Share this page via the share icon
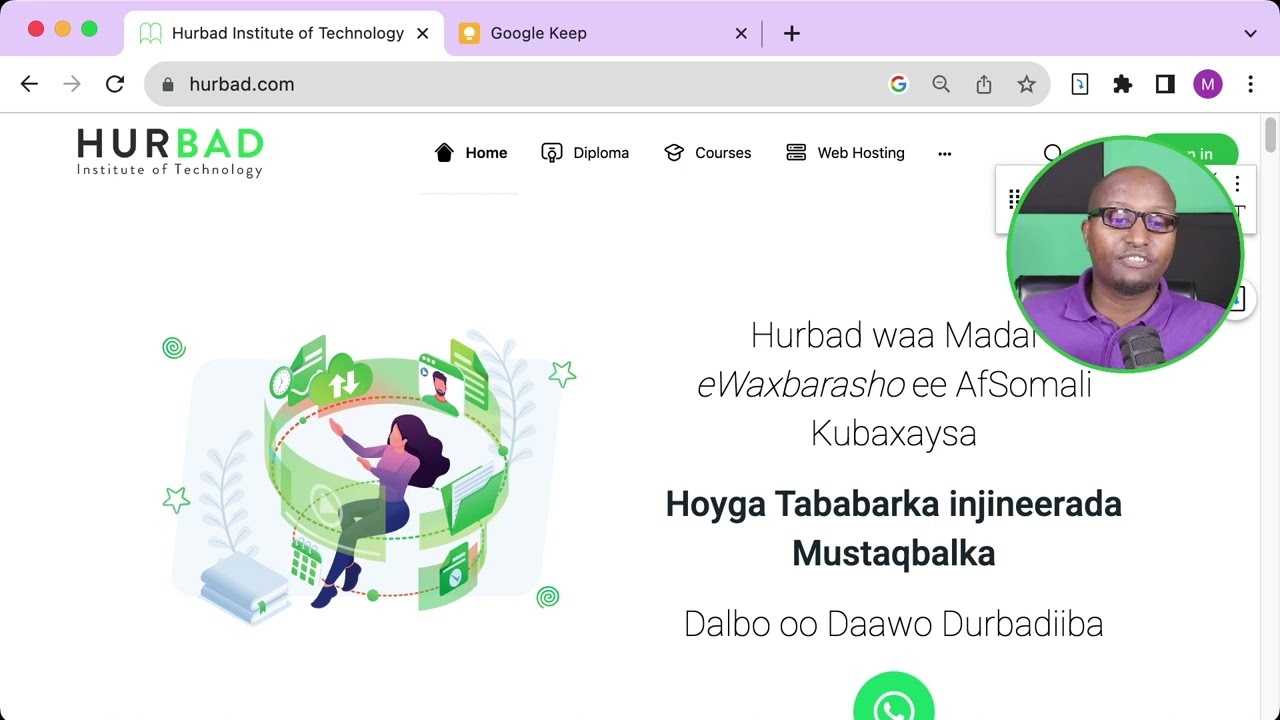Image resolution: width=1280 pixels, height=720 pixels. [x=984, y=84]
